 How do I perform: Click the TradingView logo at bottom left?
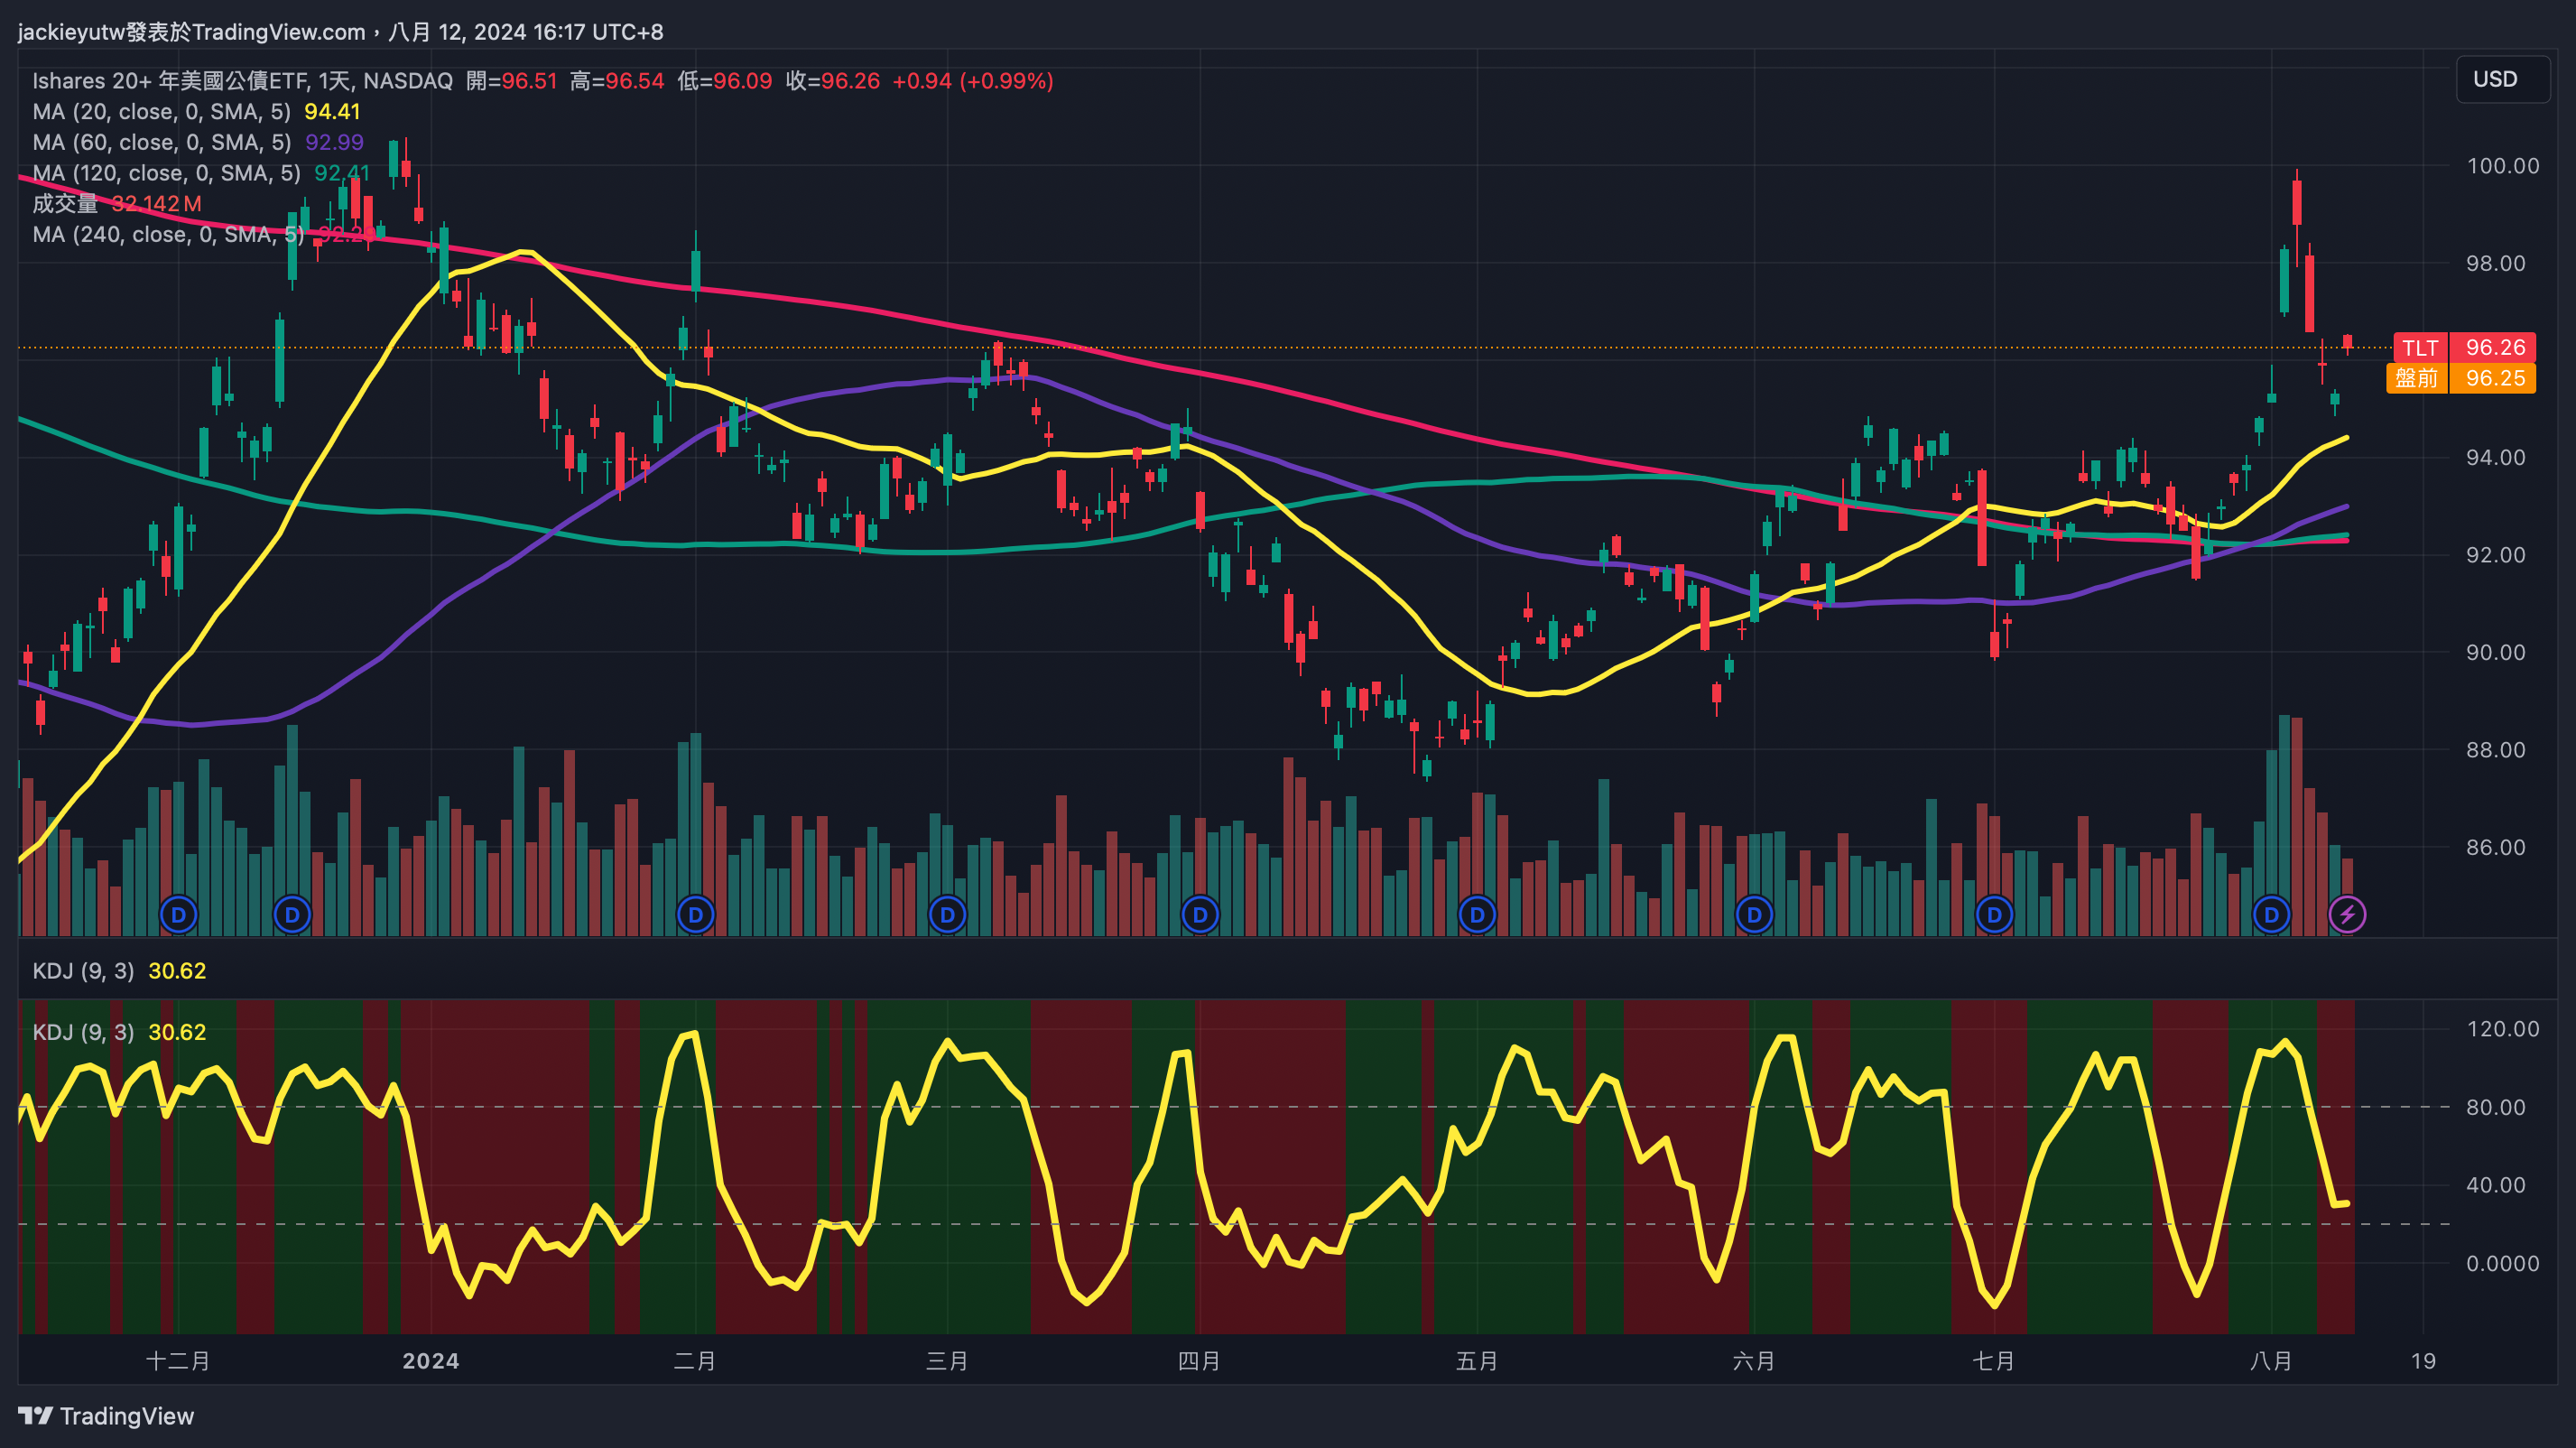tap(106, 1415)
